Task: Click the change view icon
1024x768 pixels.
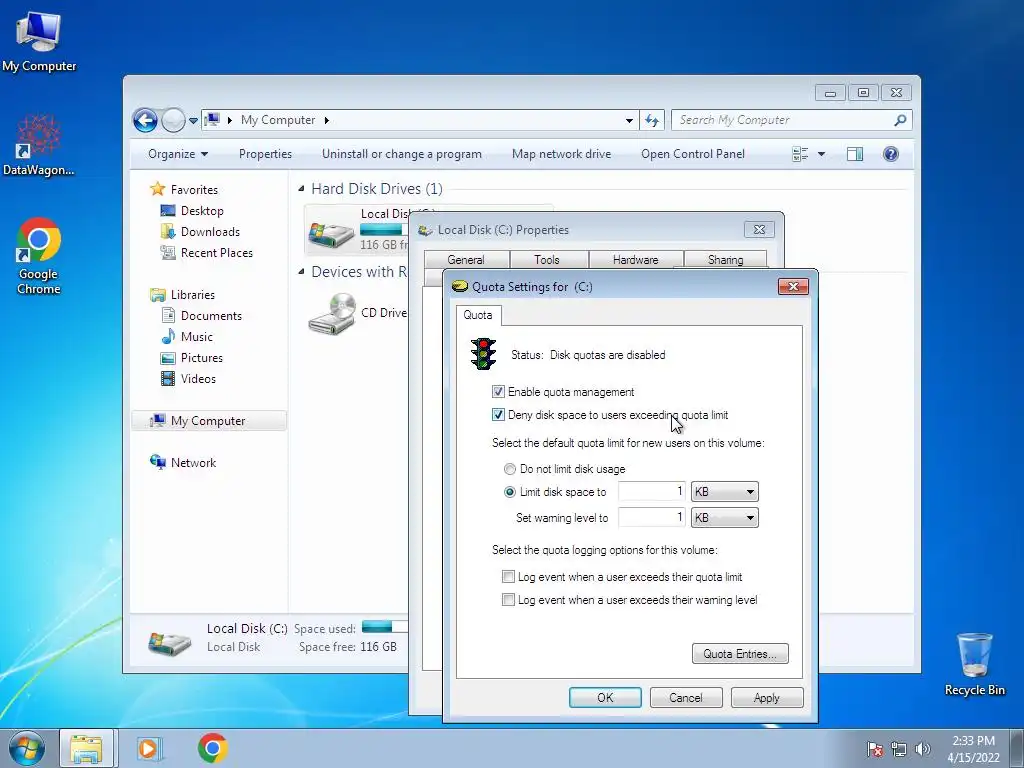Action: (800, 154)
